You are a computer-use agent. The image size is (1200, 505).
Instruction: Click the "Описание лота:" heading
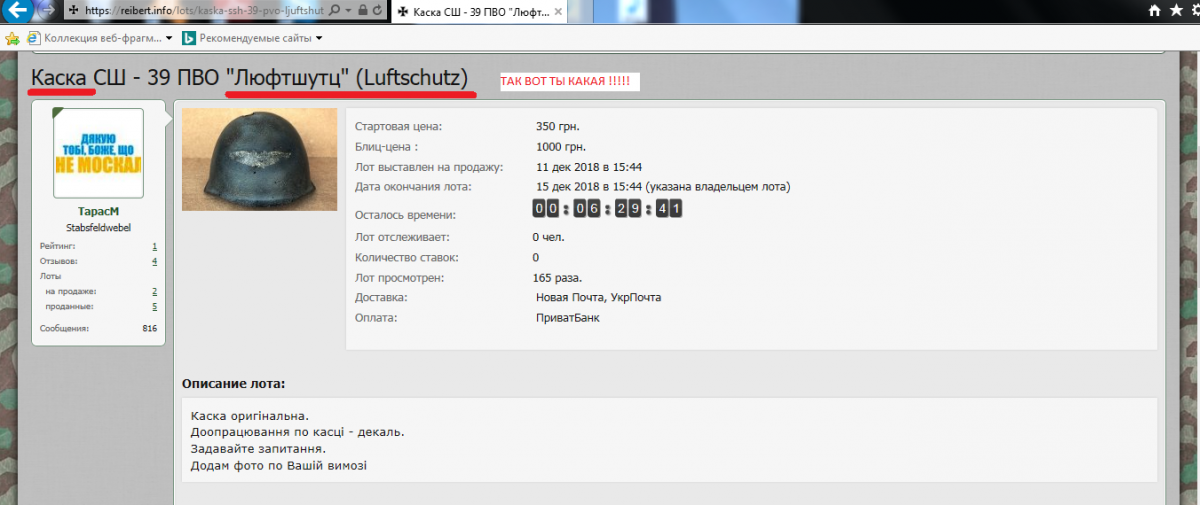[233, 383]
